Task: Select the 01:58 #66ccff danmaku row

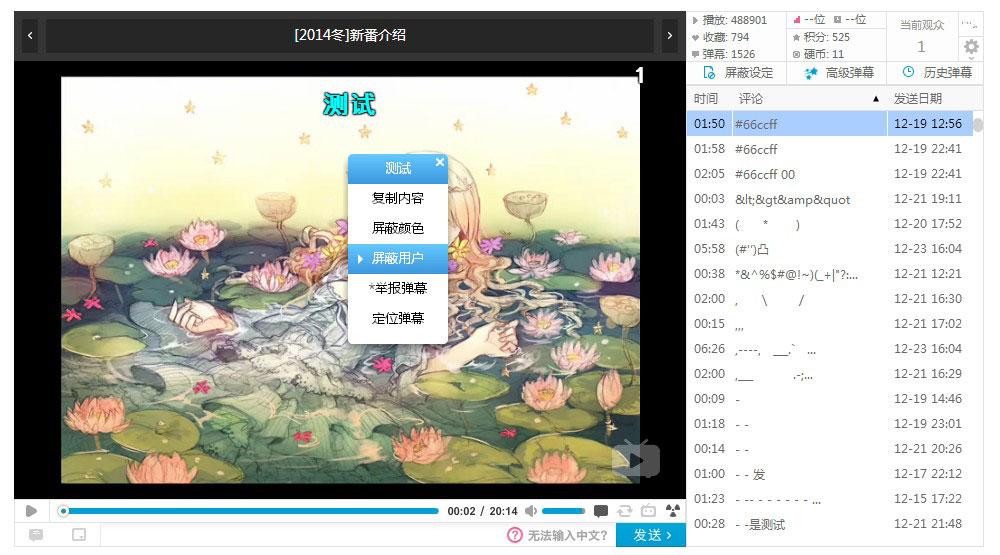Action: (x=830, y=149)
